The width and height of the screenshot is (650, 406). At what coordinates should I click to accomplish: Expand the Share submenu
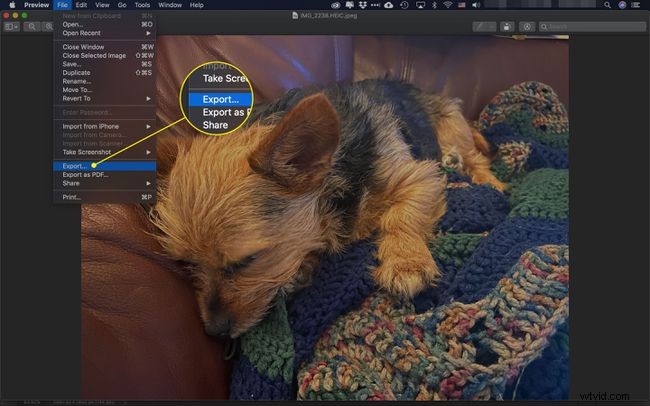click(x=104, y=183)
